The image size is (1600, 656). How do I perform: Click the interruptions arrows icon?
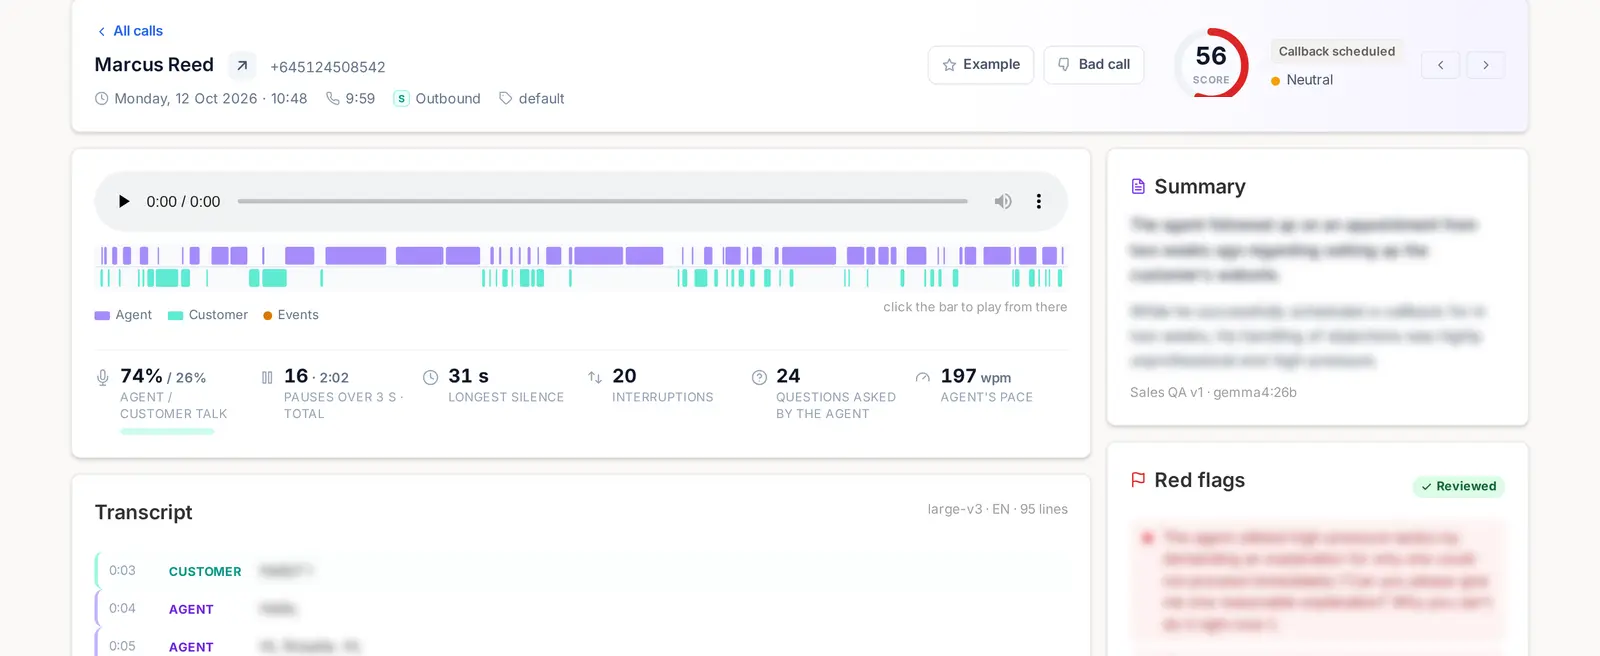pos(595,377)
